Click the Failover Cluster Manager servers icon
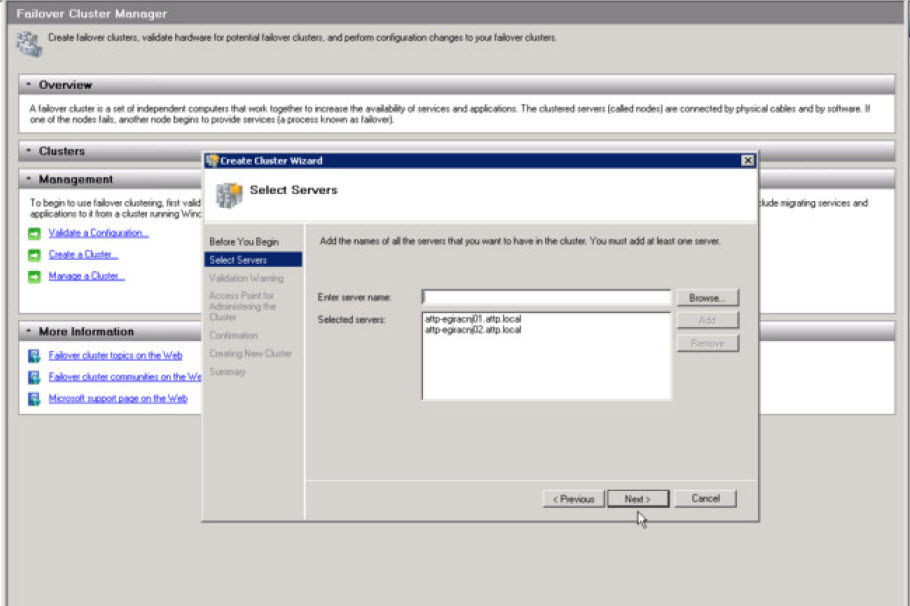The height and width of the screenshot is (606, 910). [x=29, y=44]
